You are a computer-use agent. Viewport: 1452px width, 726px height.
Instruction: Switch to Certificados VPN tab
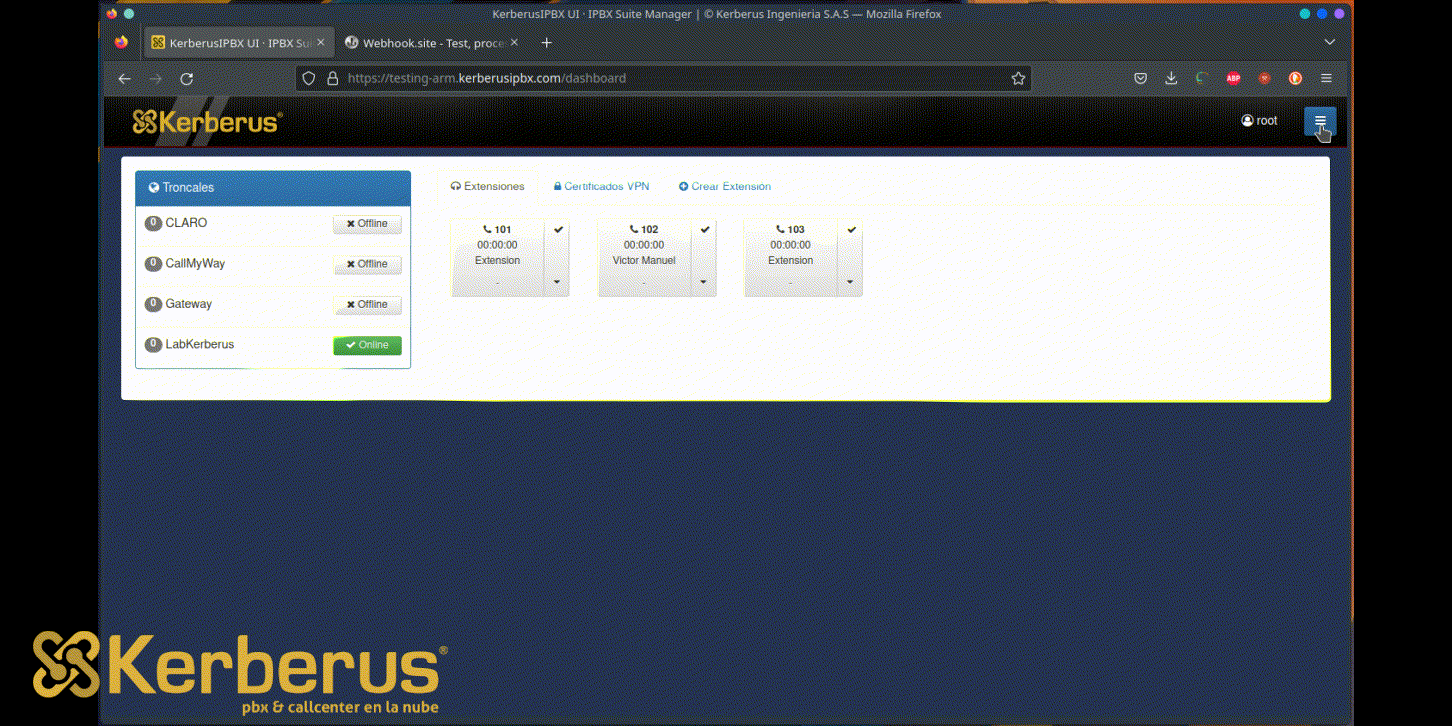(601, 186)
